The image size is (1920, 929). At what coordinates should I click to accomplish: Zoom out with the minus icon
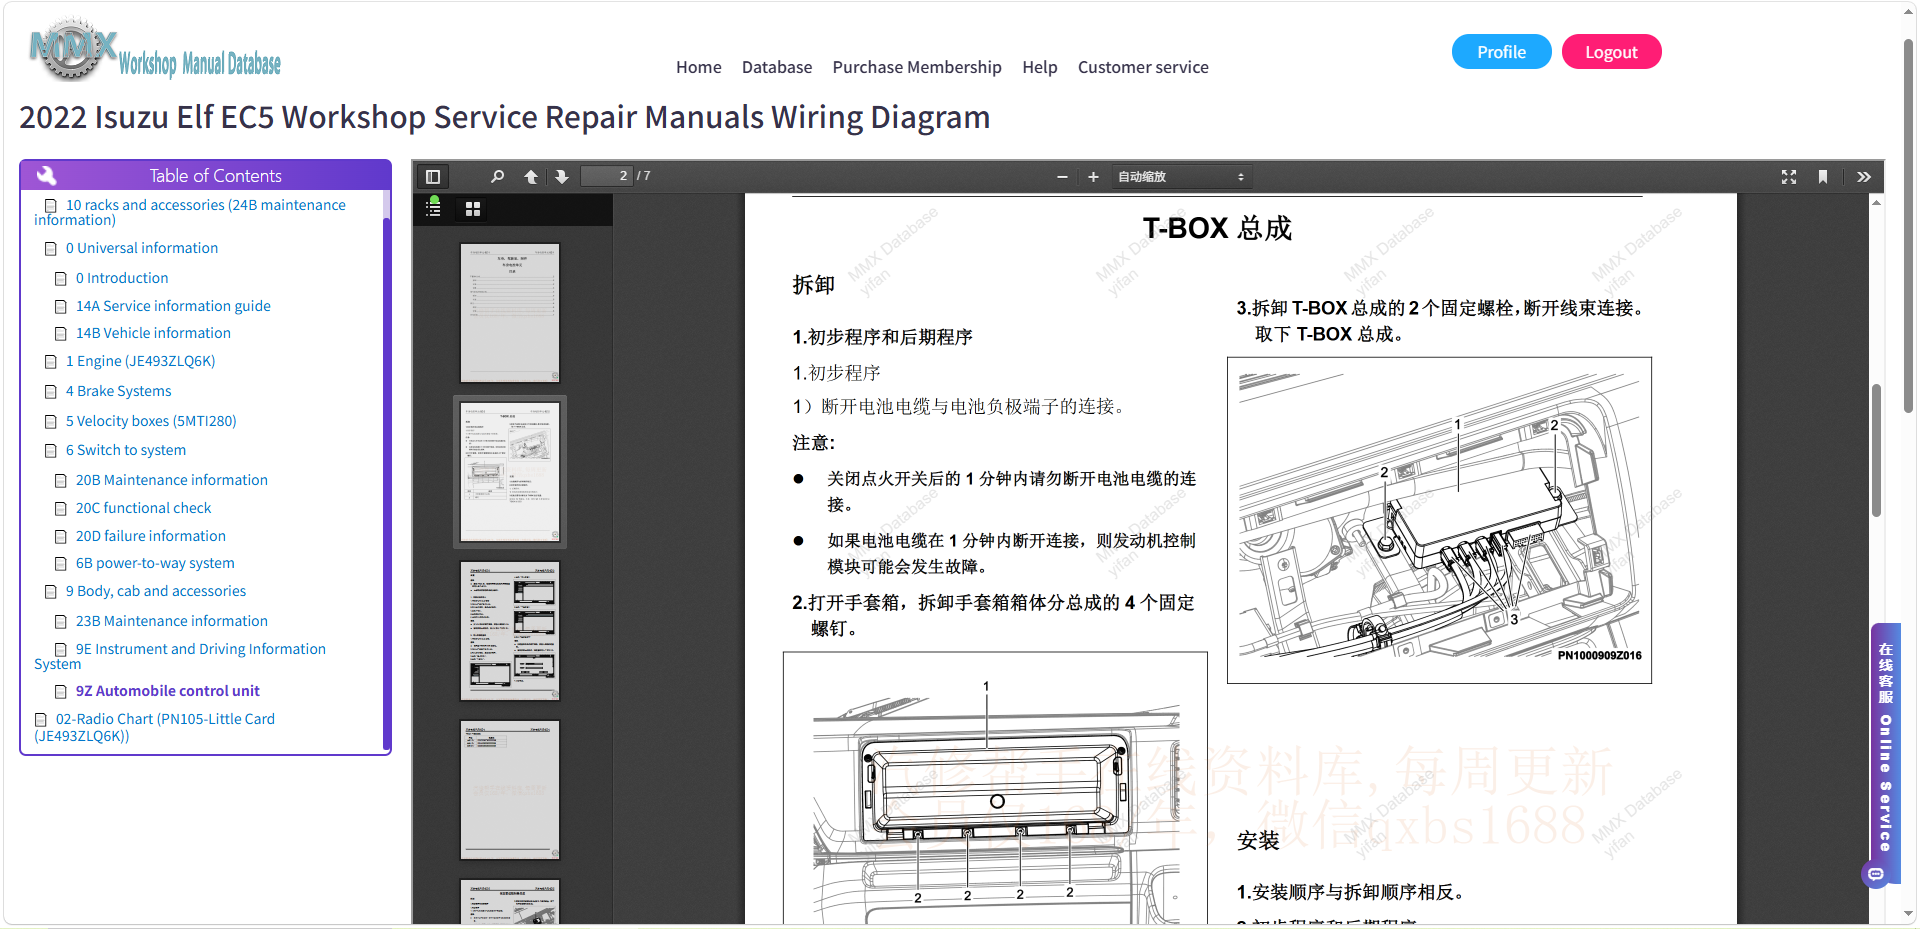pos(1062,177)
